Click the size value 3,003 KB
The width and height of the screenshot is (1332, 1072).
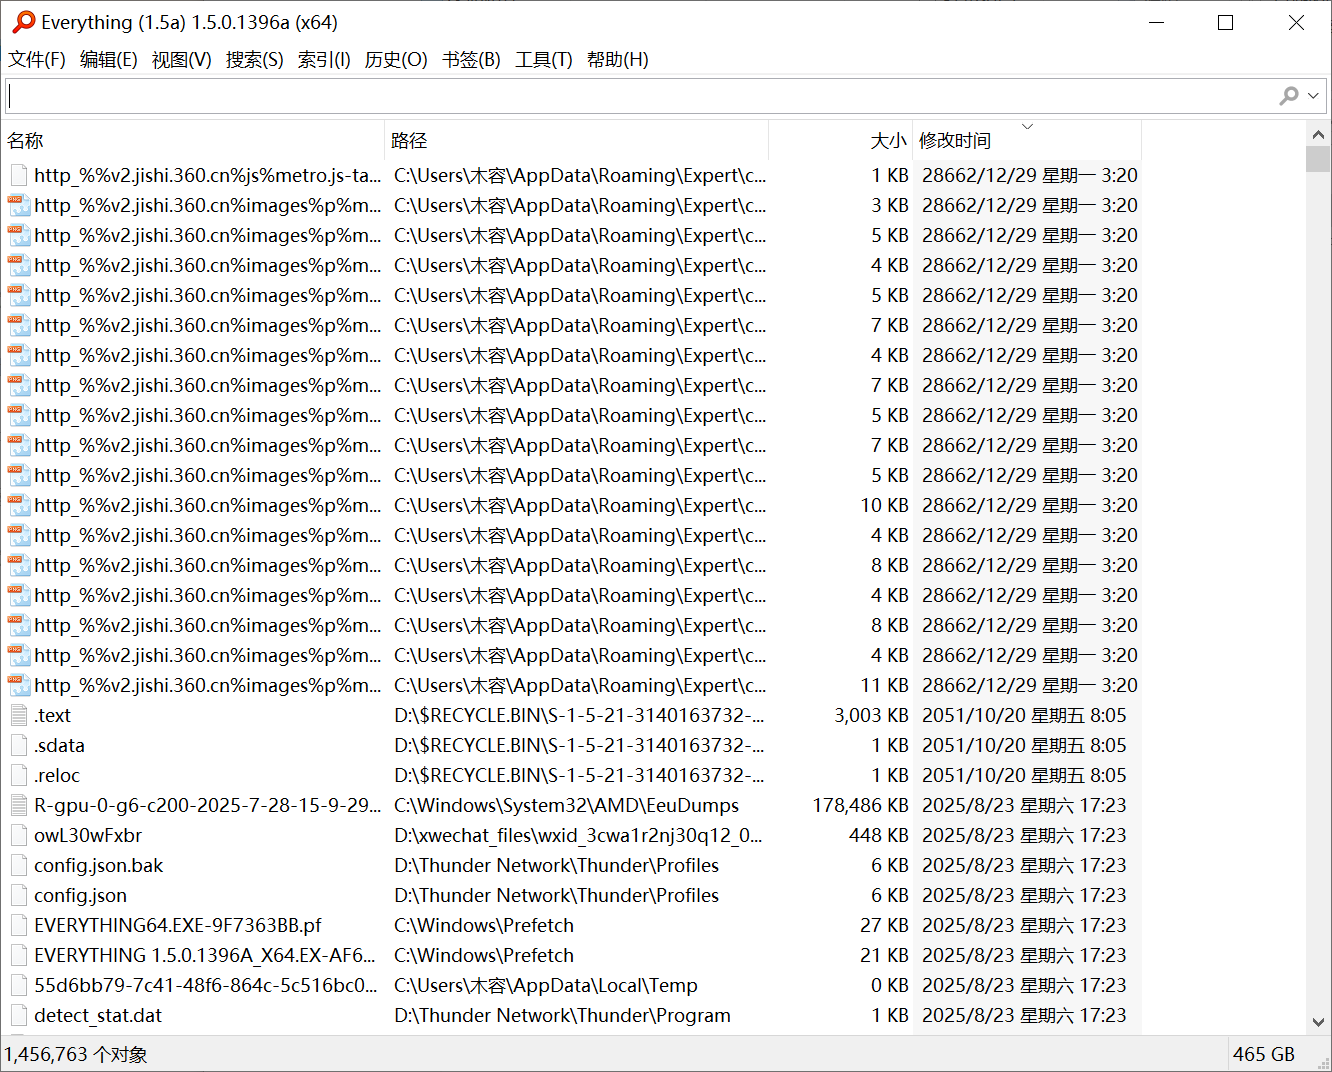pos(871,716)
